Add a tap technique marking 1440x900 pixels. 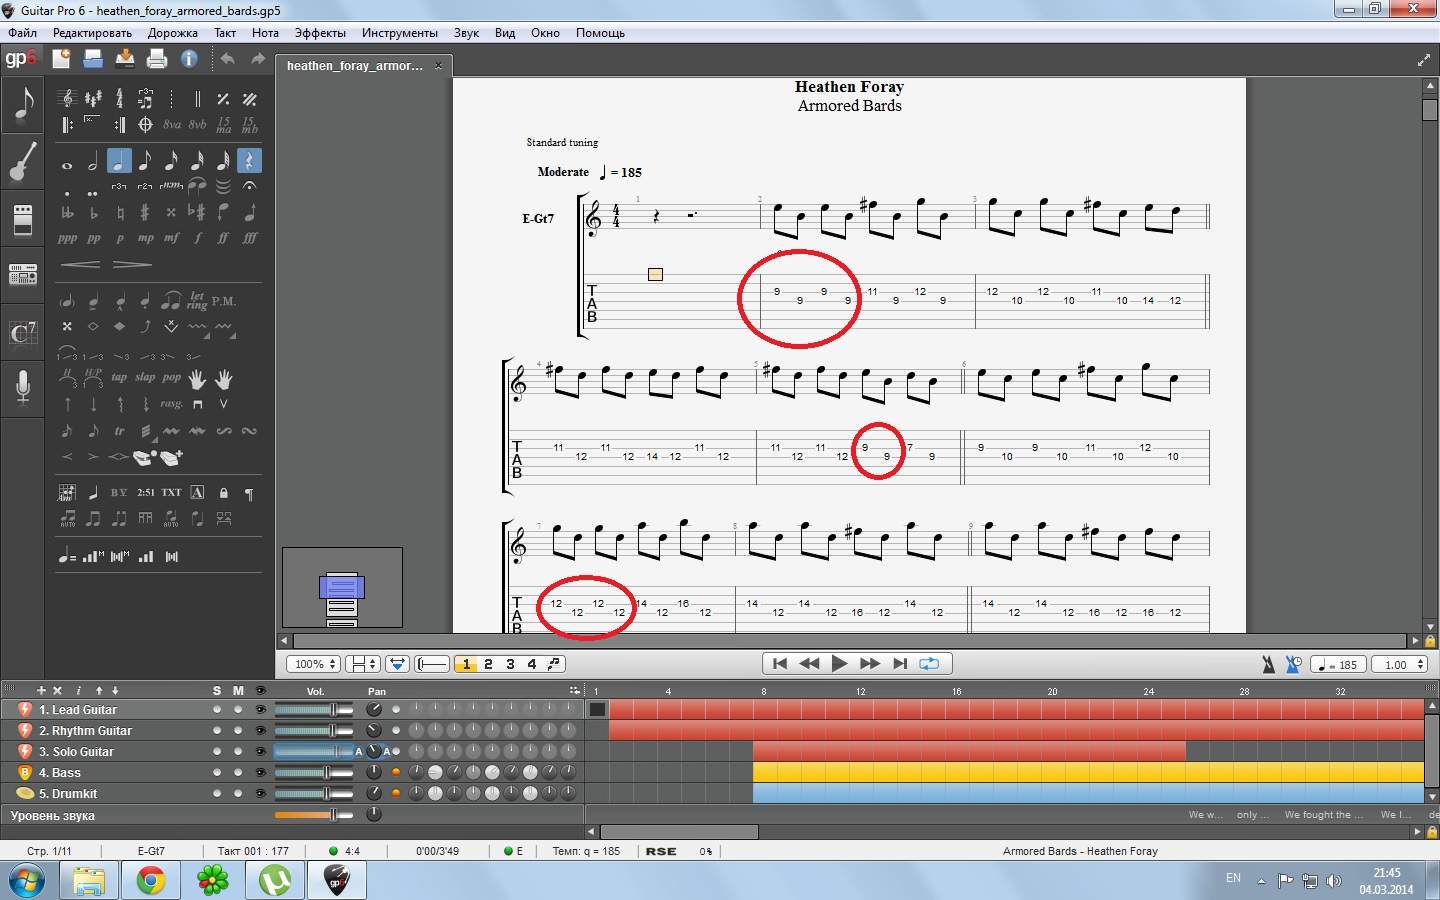tap(119, 378)
